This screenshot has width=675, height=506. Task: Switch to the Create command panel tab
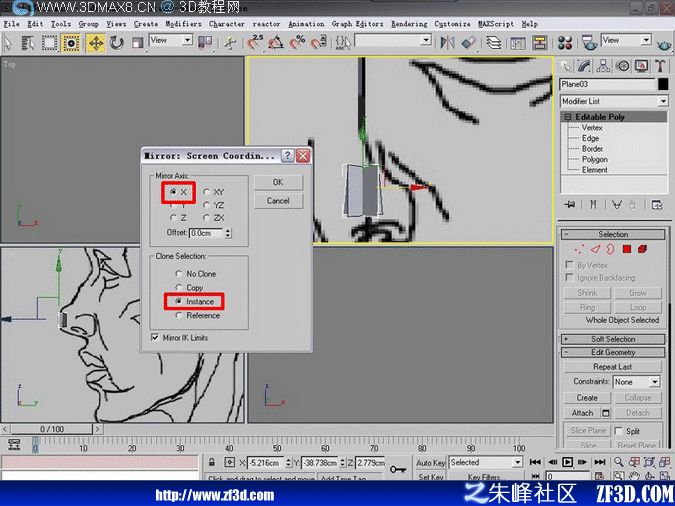pyautogui.click(x=565, y=66)
